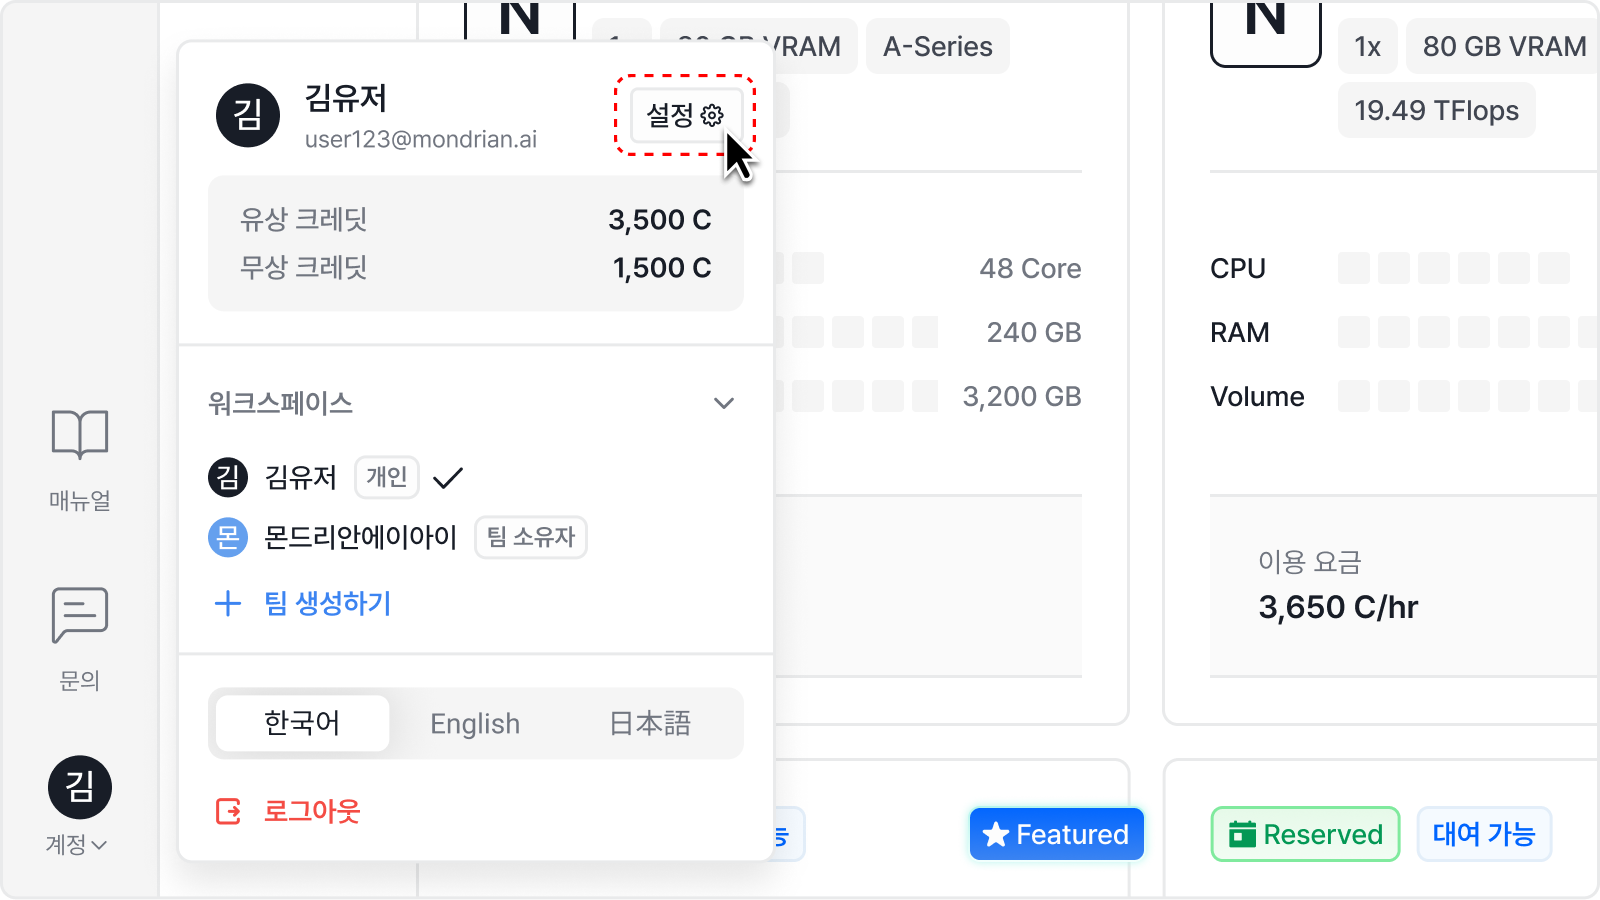This screenshot has height=900, width=1600.
Task: Click the 김유저 profile avatar in popup header
Action: click(x=248, y=115)
